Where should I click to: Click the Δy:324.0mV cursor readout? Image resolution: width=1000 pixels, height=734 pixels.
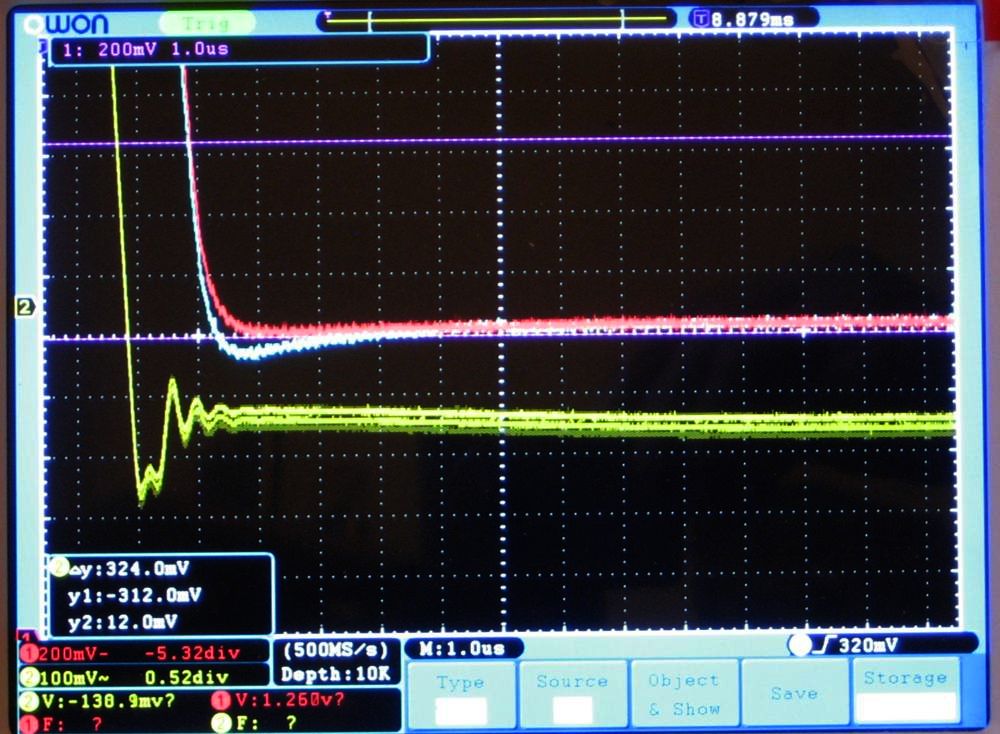128,568
